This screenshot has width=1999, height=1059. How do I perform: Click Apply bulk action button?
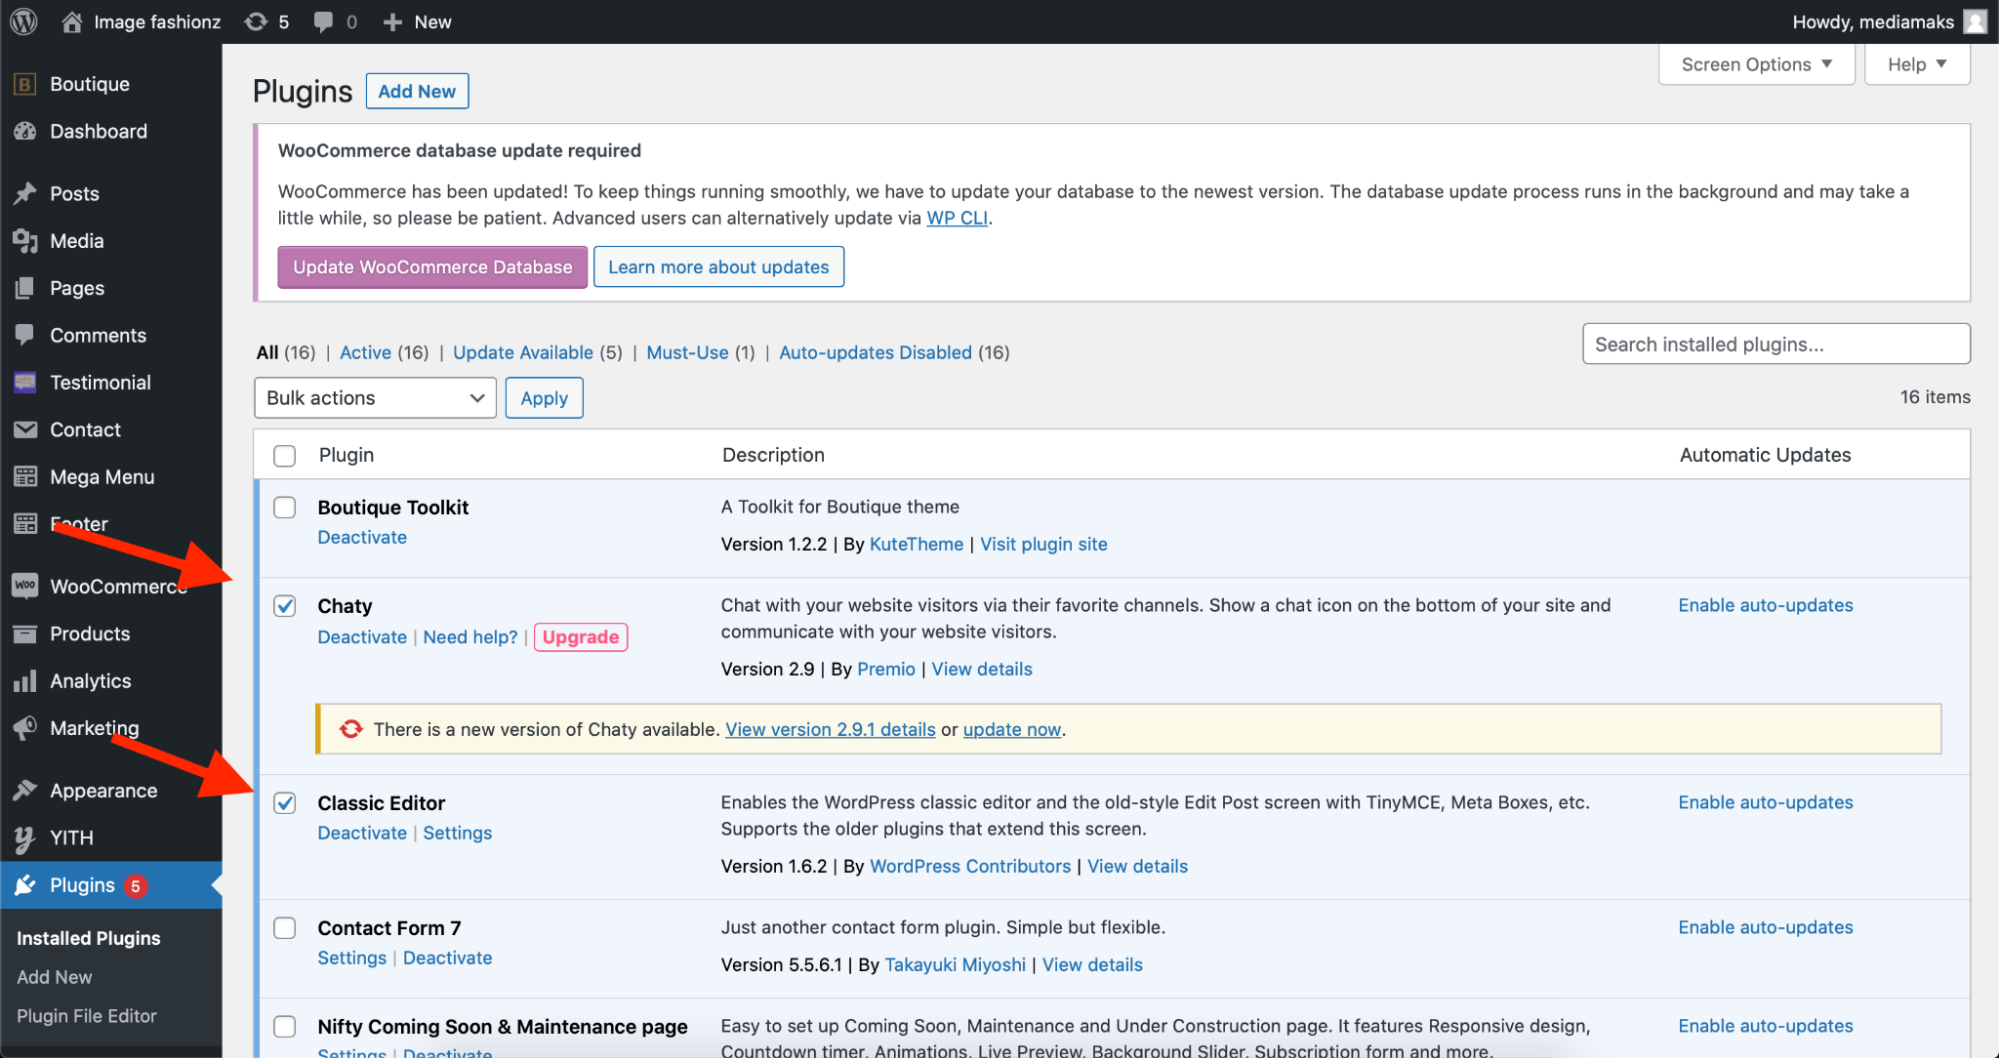[544, 398]
